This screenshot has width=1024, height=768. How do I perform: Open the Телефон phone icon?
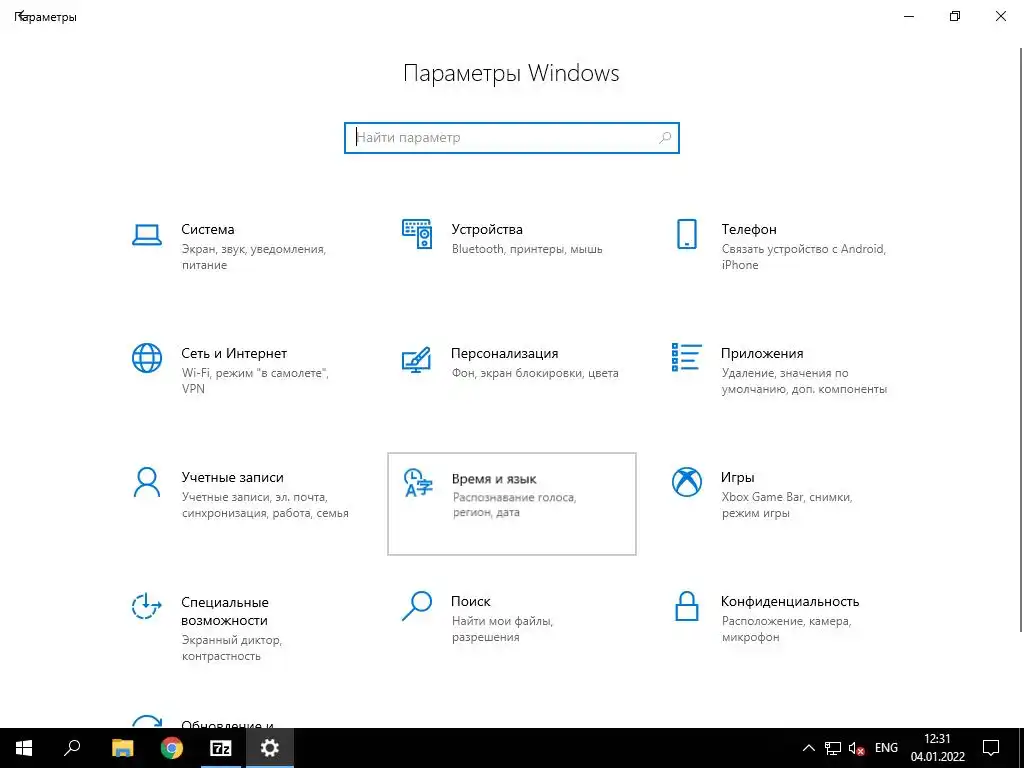(x=686, y=234)
